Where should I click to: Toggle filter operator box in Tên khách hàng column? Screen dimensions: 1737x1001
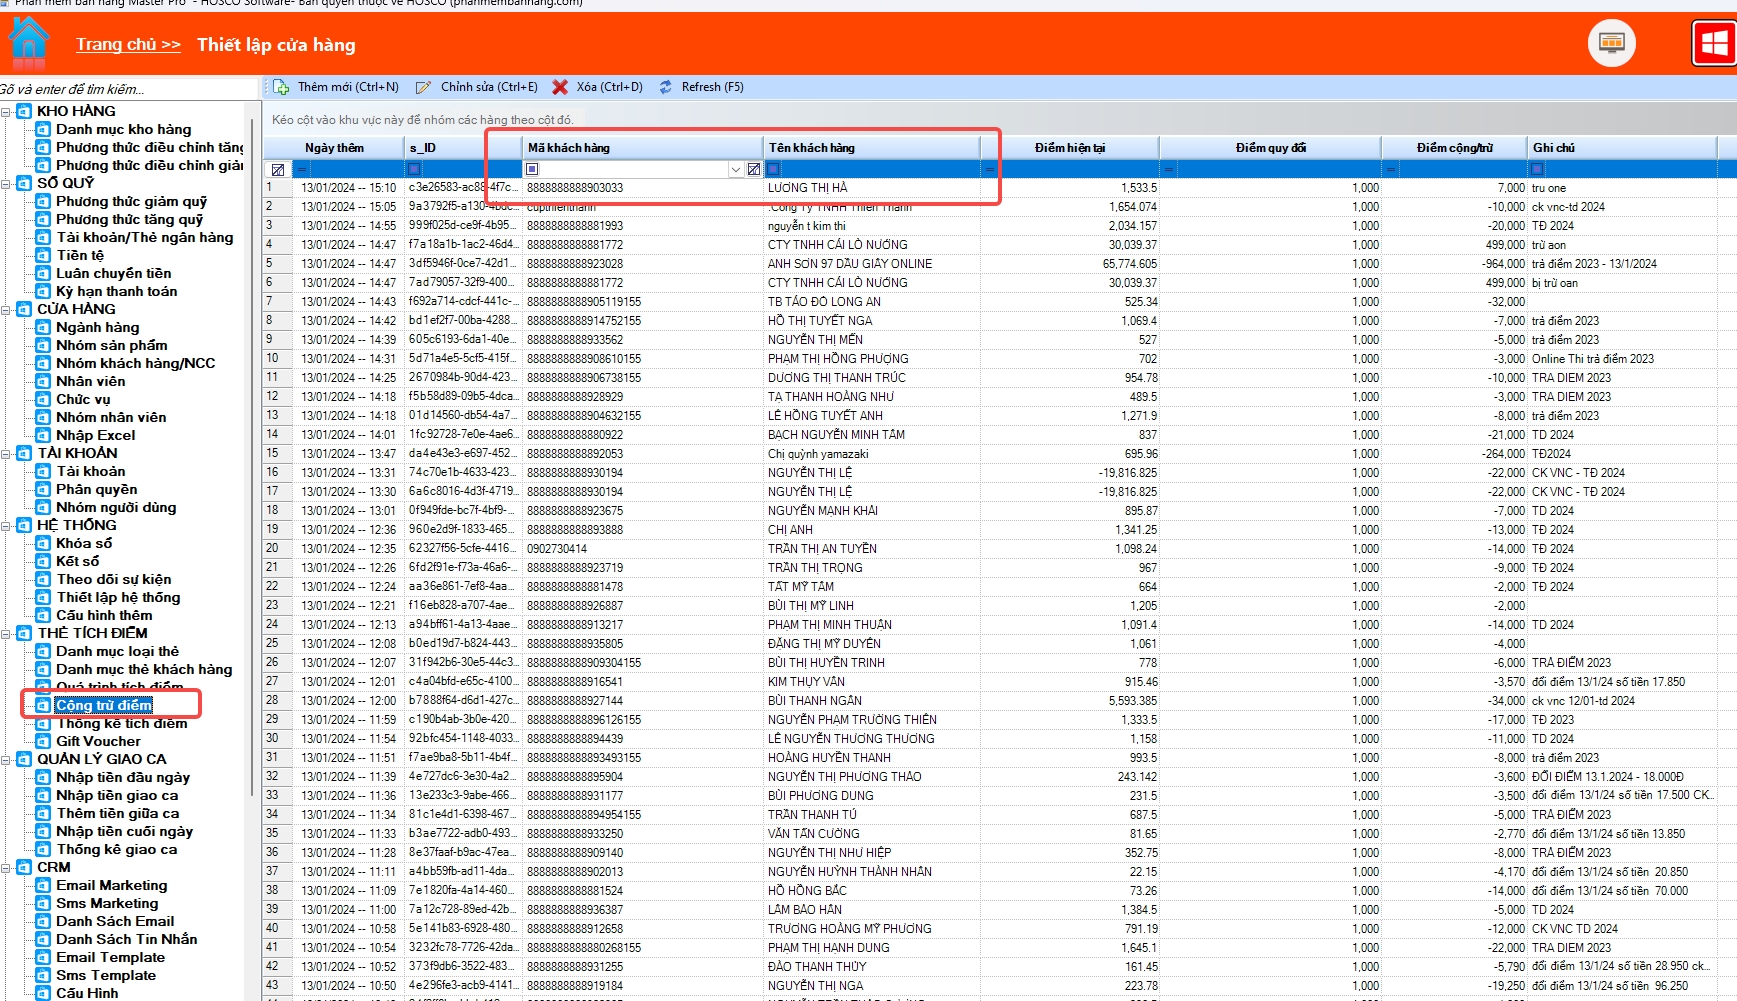773,169
